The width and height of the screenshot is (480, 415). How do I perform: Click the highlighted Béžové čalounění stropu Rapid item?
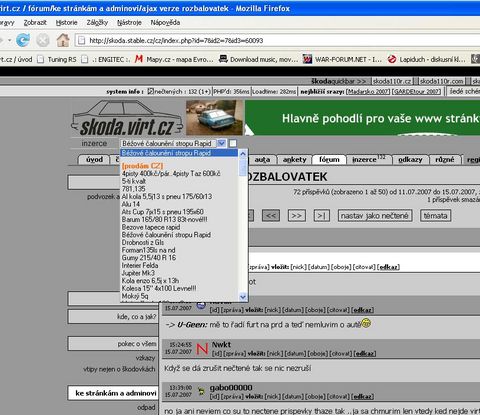(x=179, y=153)
